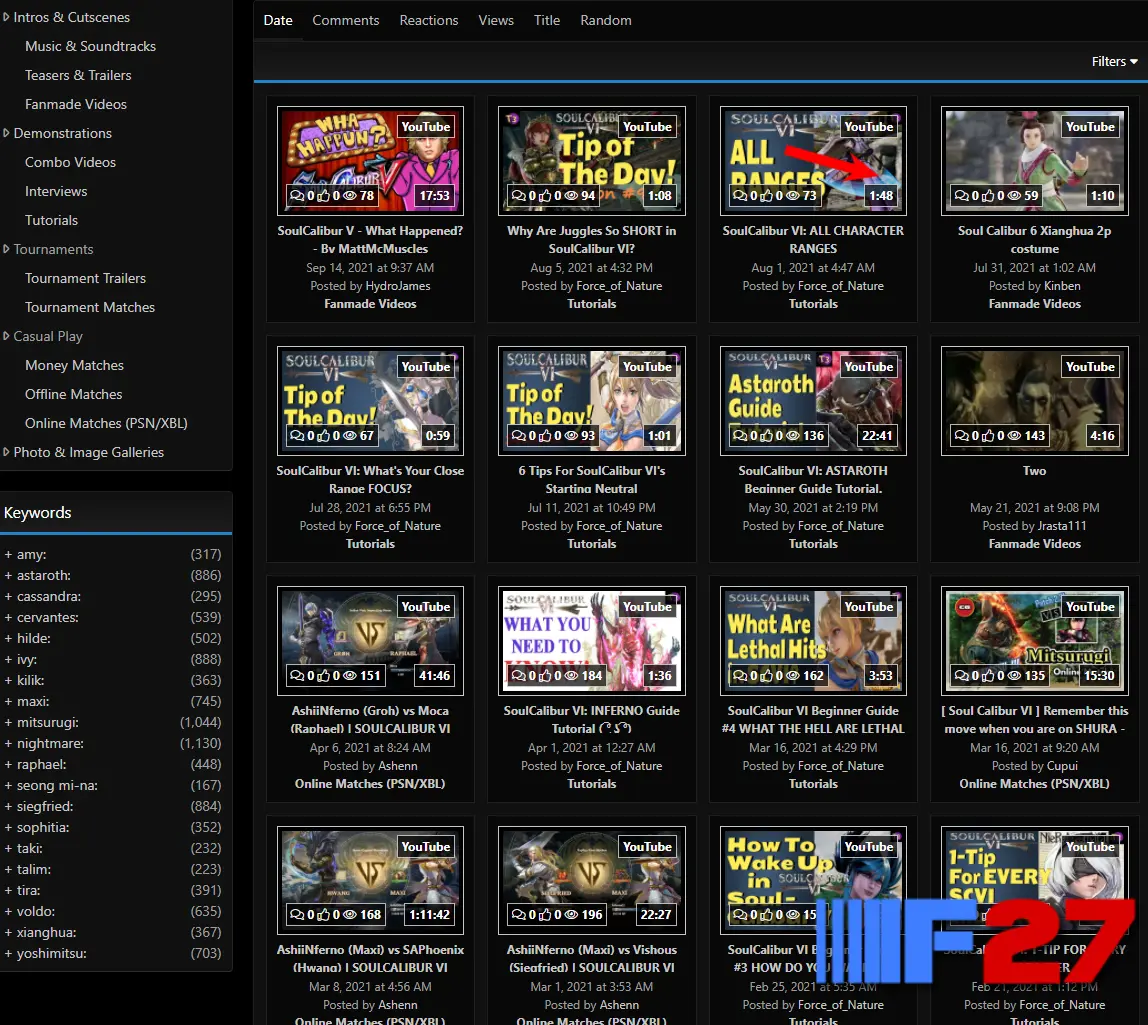Open the Filters dropdown

coord(1114,62)
